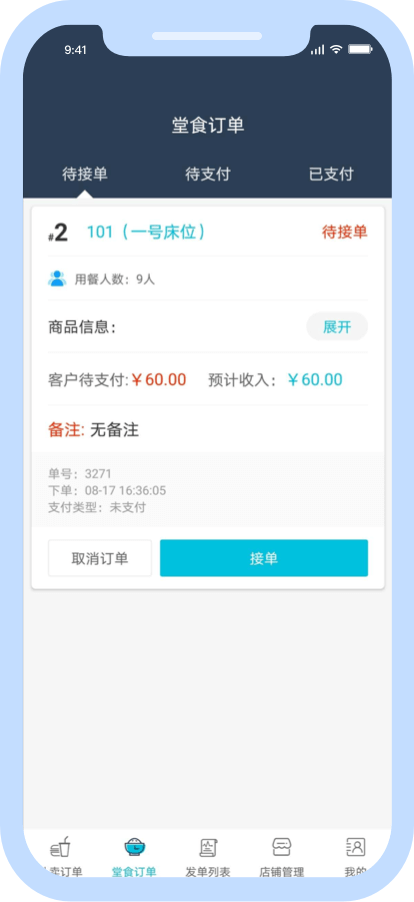Tap the diners people icon
This screenshot has height=902, width=414.
57,279
